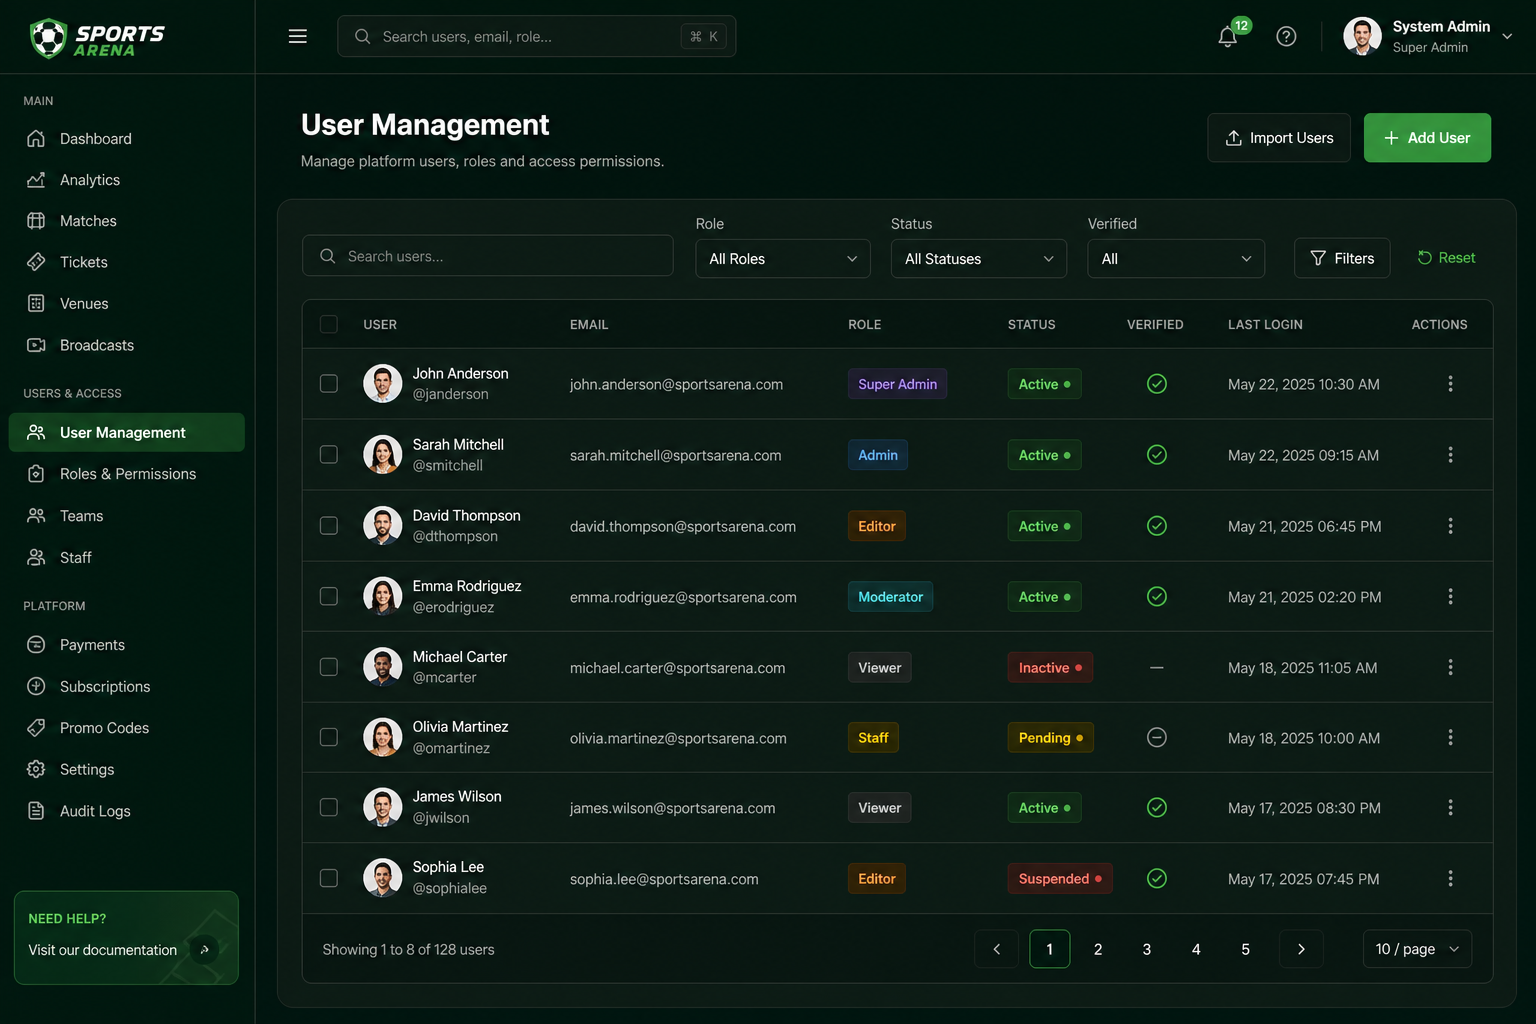Viewport: 1536px width, 1024px height.
Task: Open actions menu for Emma Rodriguez
Action: (1450, 596)
